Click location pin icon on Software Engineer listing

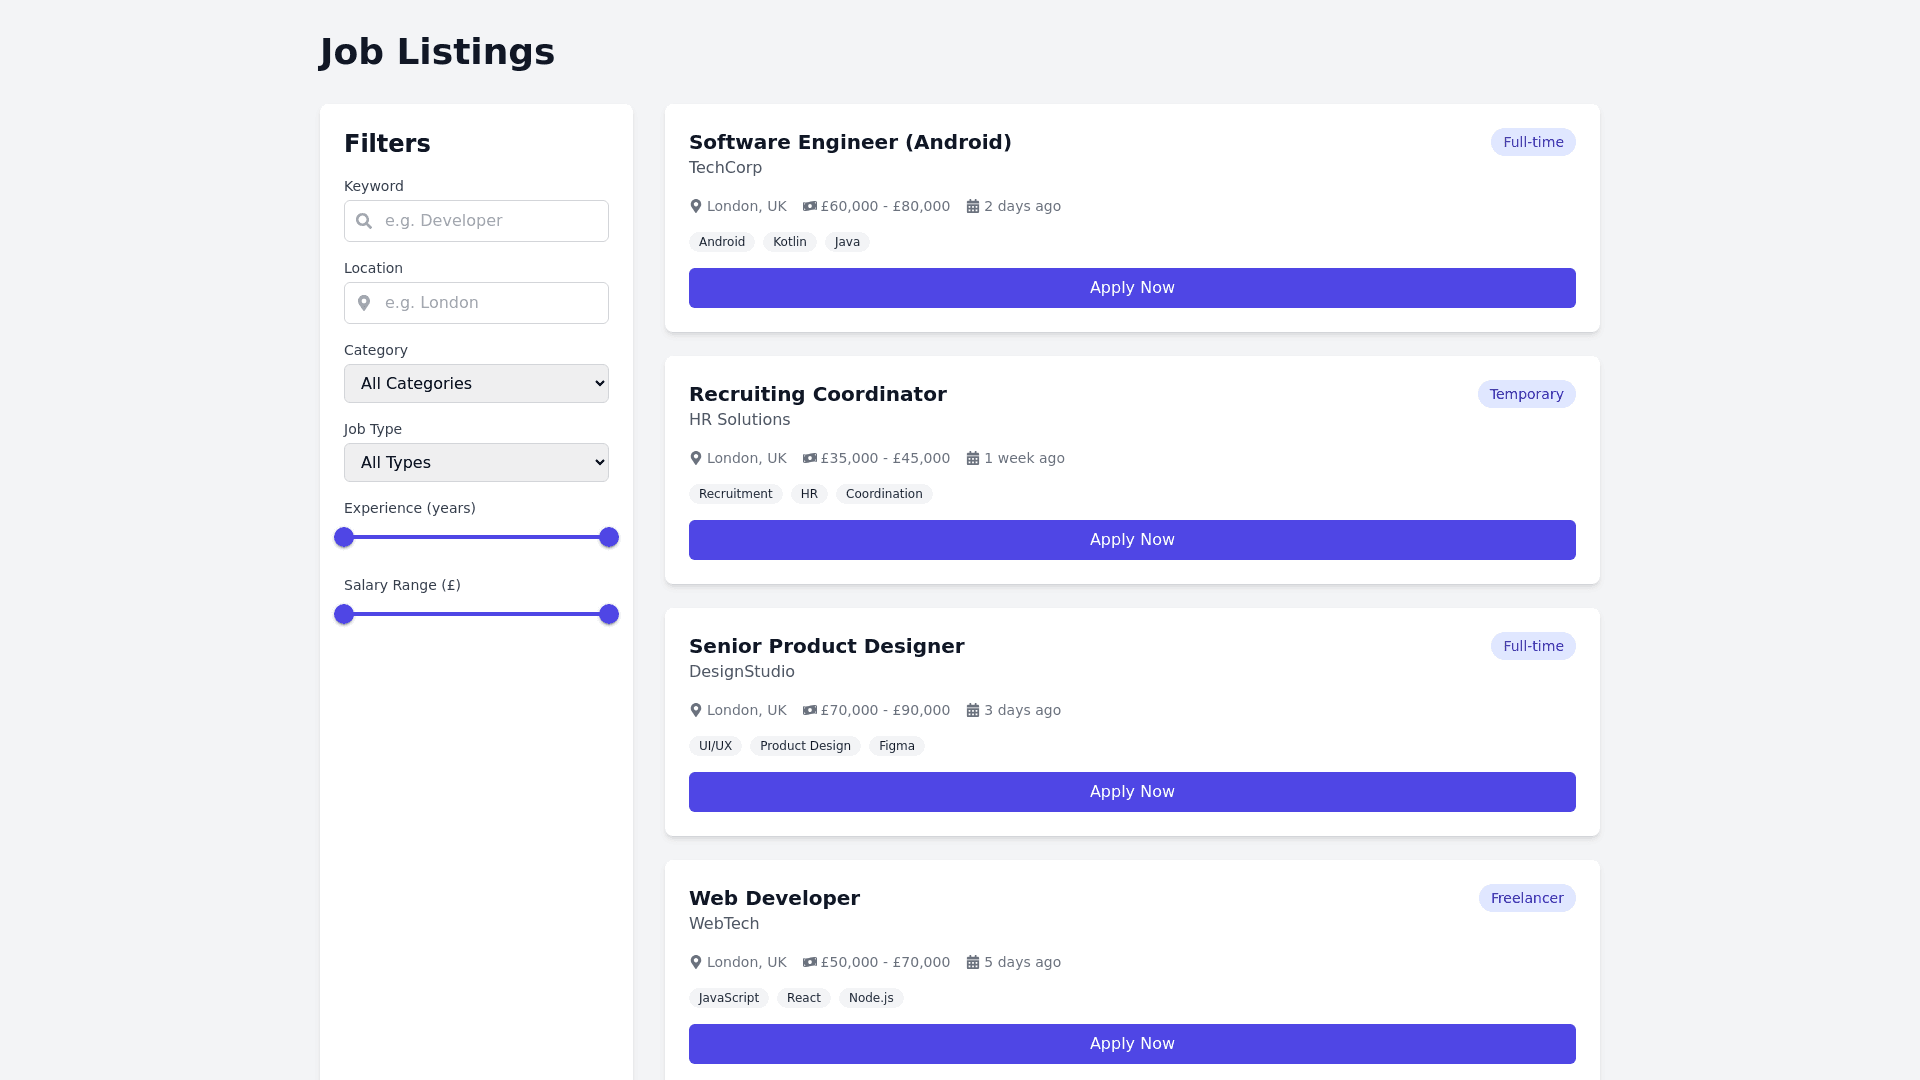pyautogui.click(x=696, y=207)
